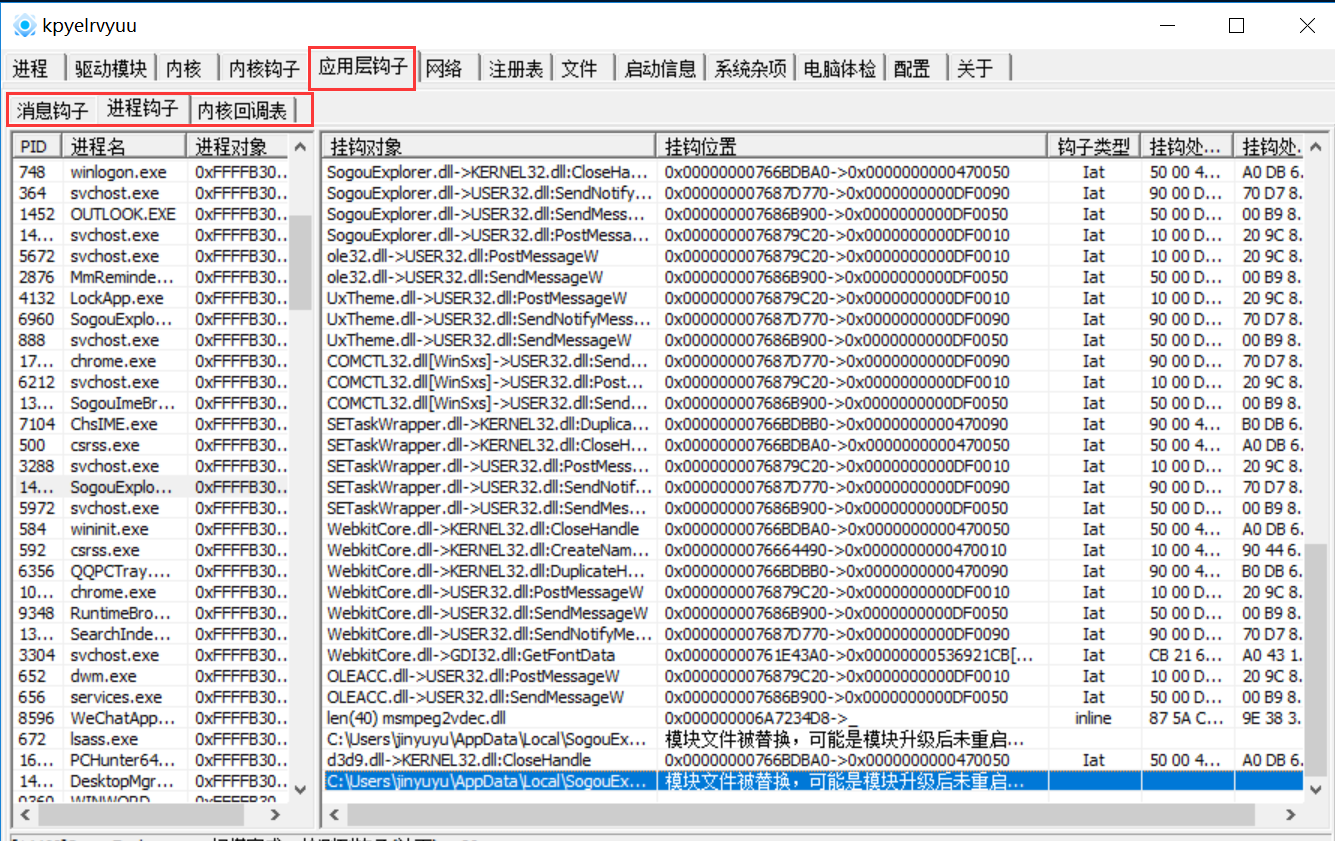Click the inline hook type cell

(x=1094, y=718)
